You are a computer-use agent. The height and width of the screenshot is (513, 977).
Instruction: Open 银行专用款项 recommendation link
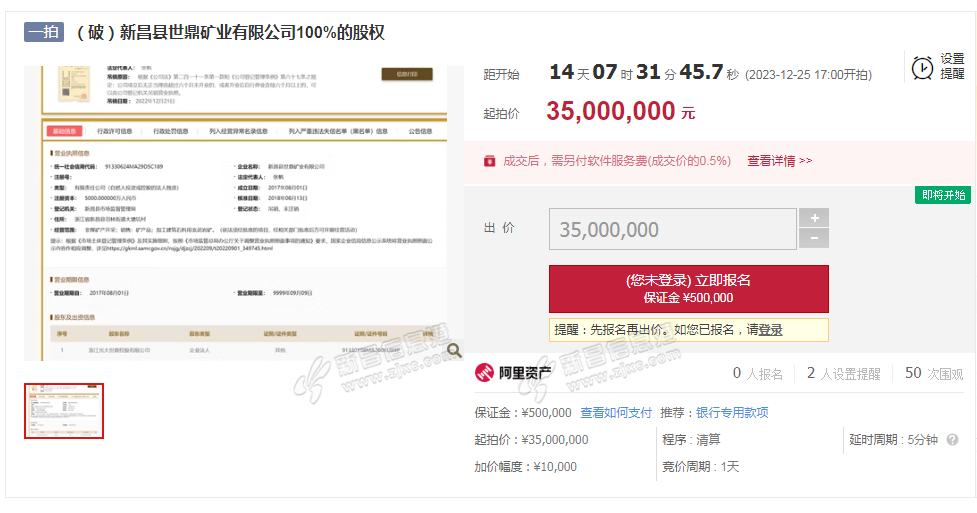pos(732,412)
